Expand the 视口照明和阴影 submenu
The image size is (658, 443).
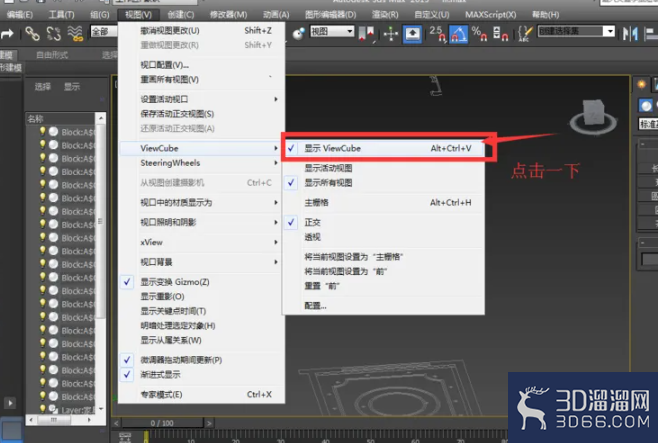click(201, 222)
